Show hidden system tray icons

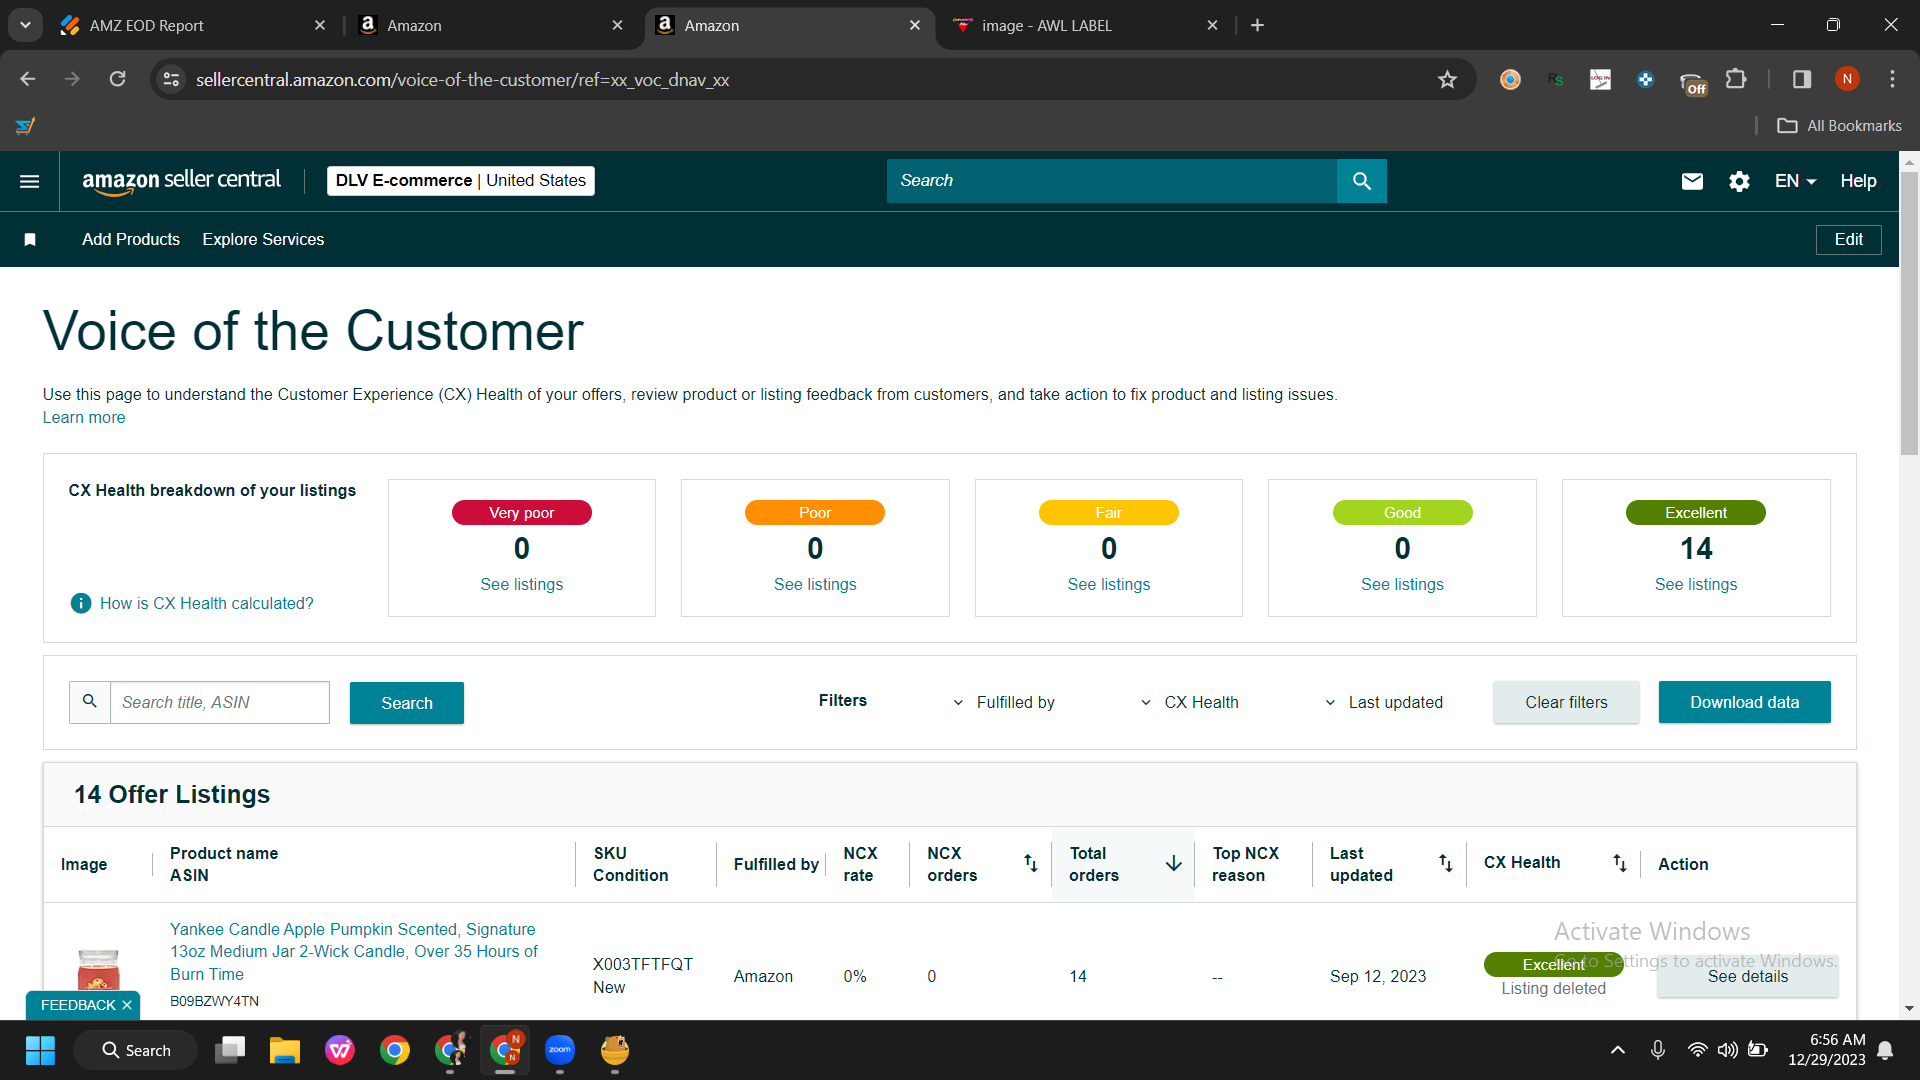tap(1617, 1050)
